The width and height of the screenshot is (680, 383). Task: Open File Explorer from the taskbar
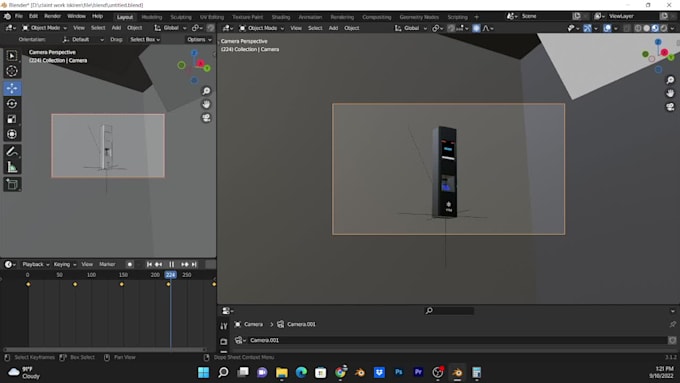281,372
